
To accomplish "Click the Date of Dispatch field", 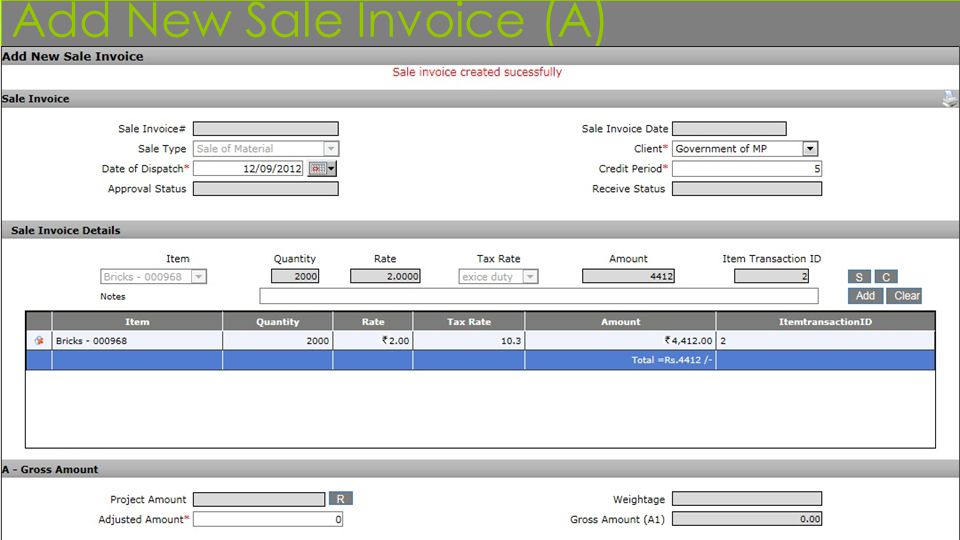I will 248,168.
